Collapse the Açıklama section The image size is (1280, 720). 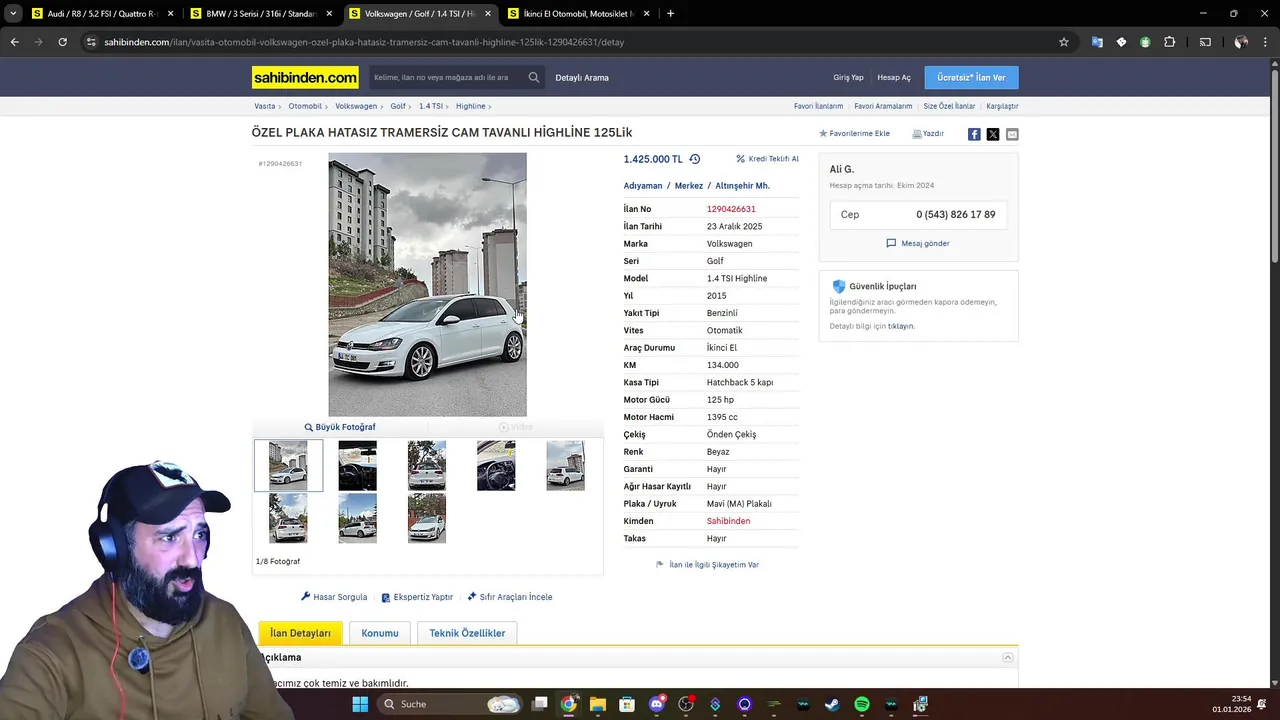click(x=1008, y=657)
